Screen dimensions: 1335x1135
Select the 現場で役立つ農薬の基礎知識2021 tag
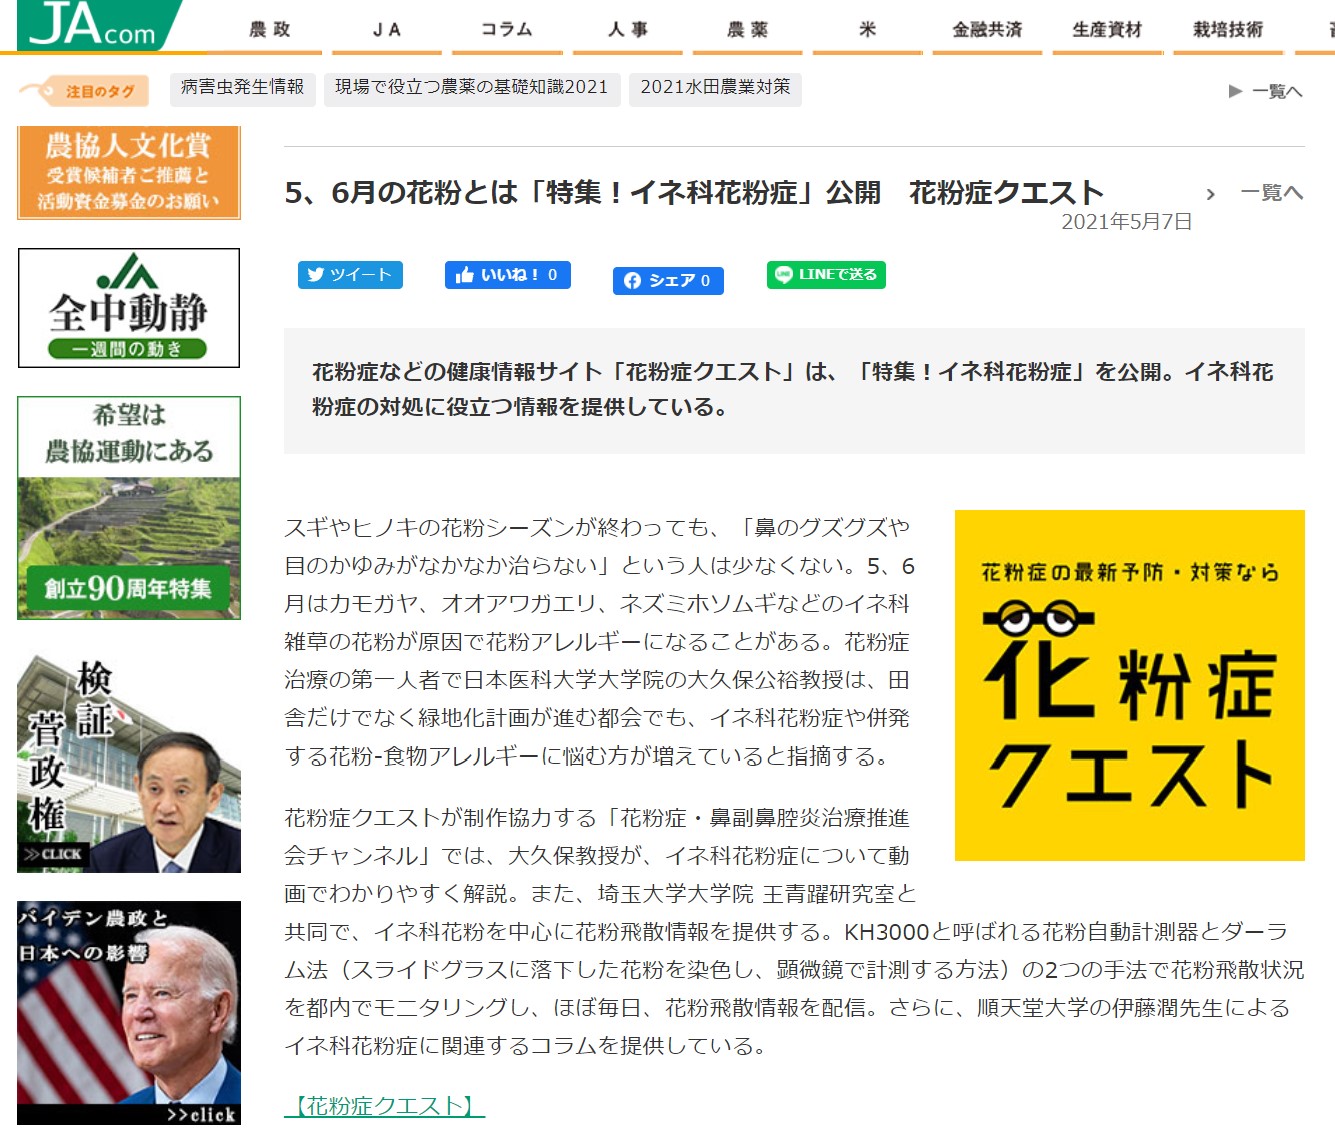pyautogui.click(x=470, y=88)
